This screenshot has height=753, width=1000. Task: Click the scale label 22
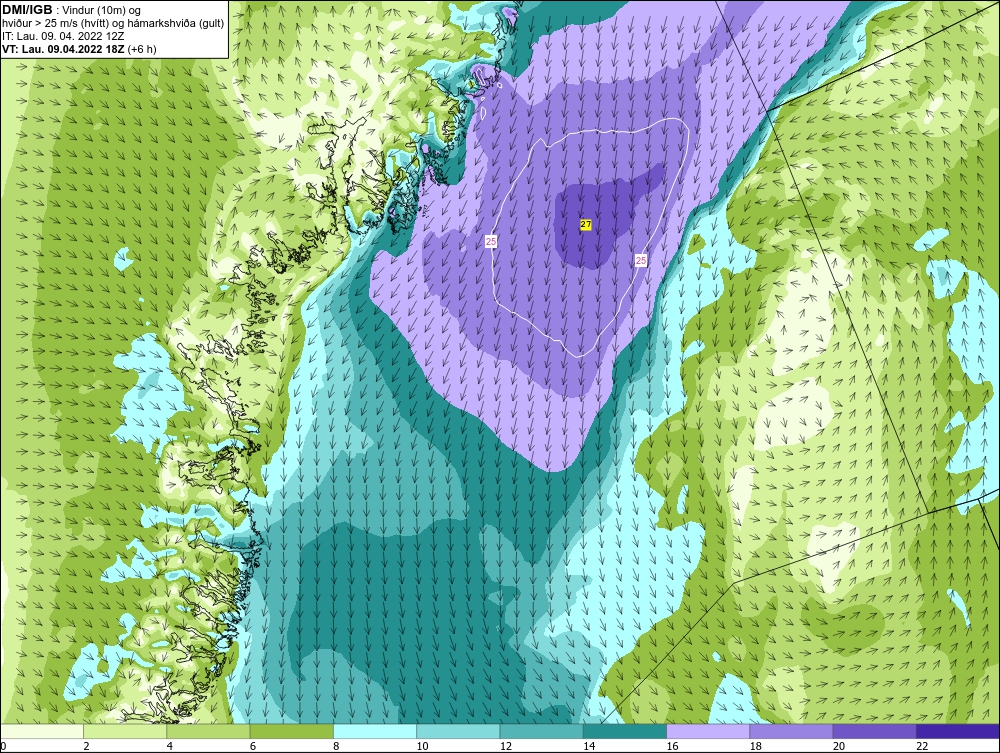point(922,746)
